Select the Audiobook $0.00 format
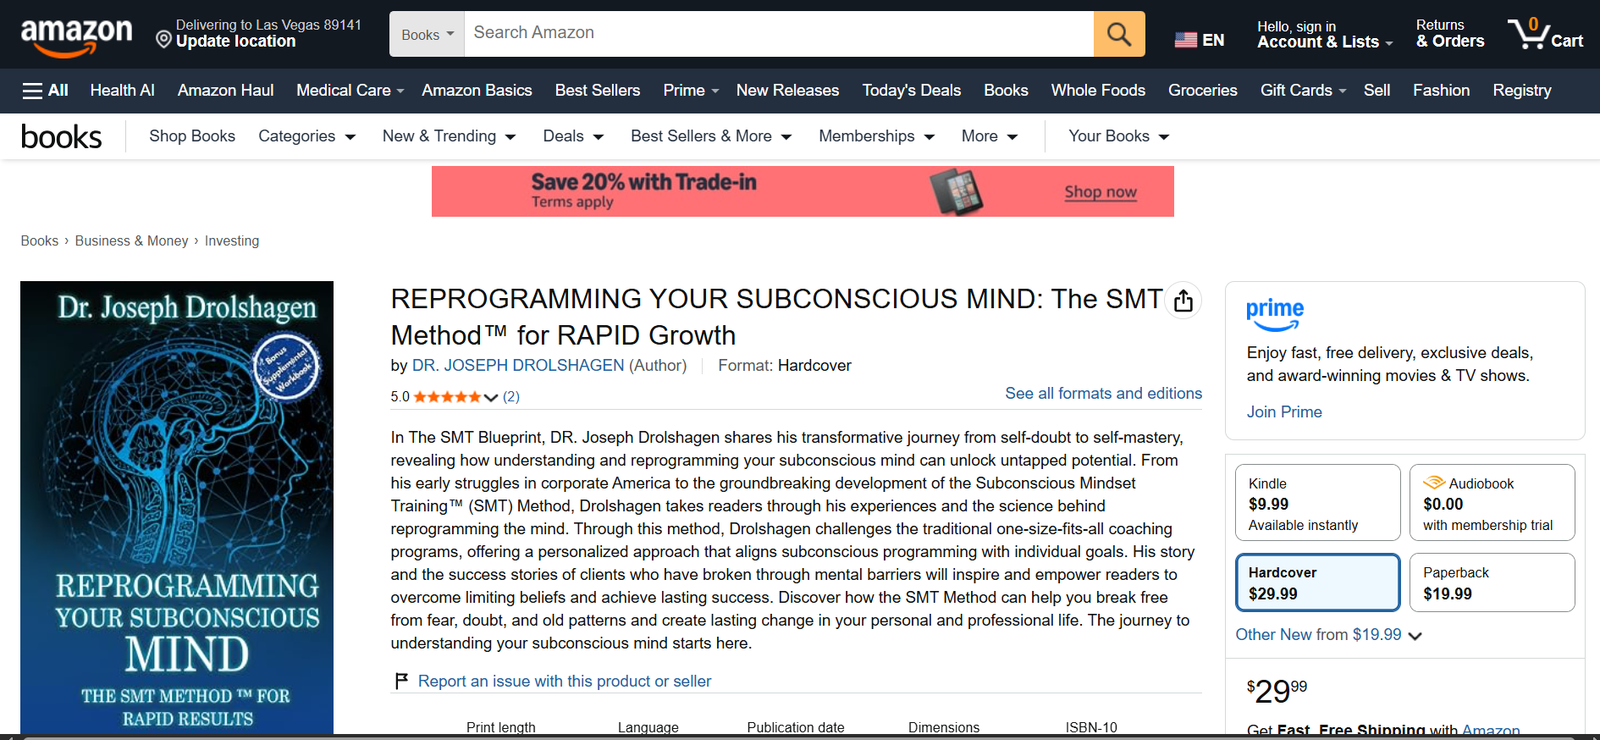This screenshot has width=1600, height=740. [x=1492, y=503]
